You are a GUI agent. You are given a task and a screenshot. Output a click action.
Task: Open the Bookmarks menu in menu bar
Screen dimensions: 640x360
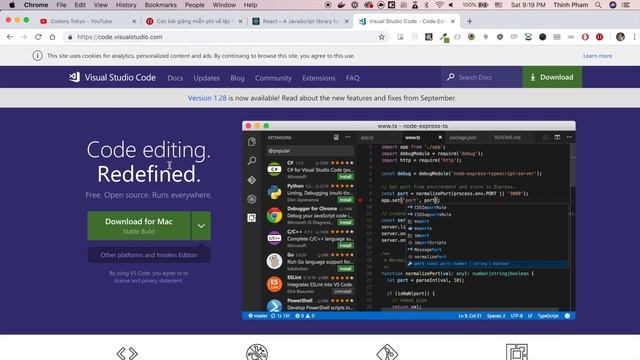(160, 5)
